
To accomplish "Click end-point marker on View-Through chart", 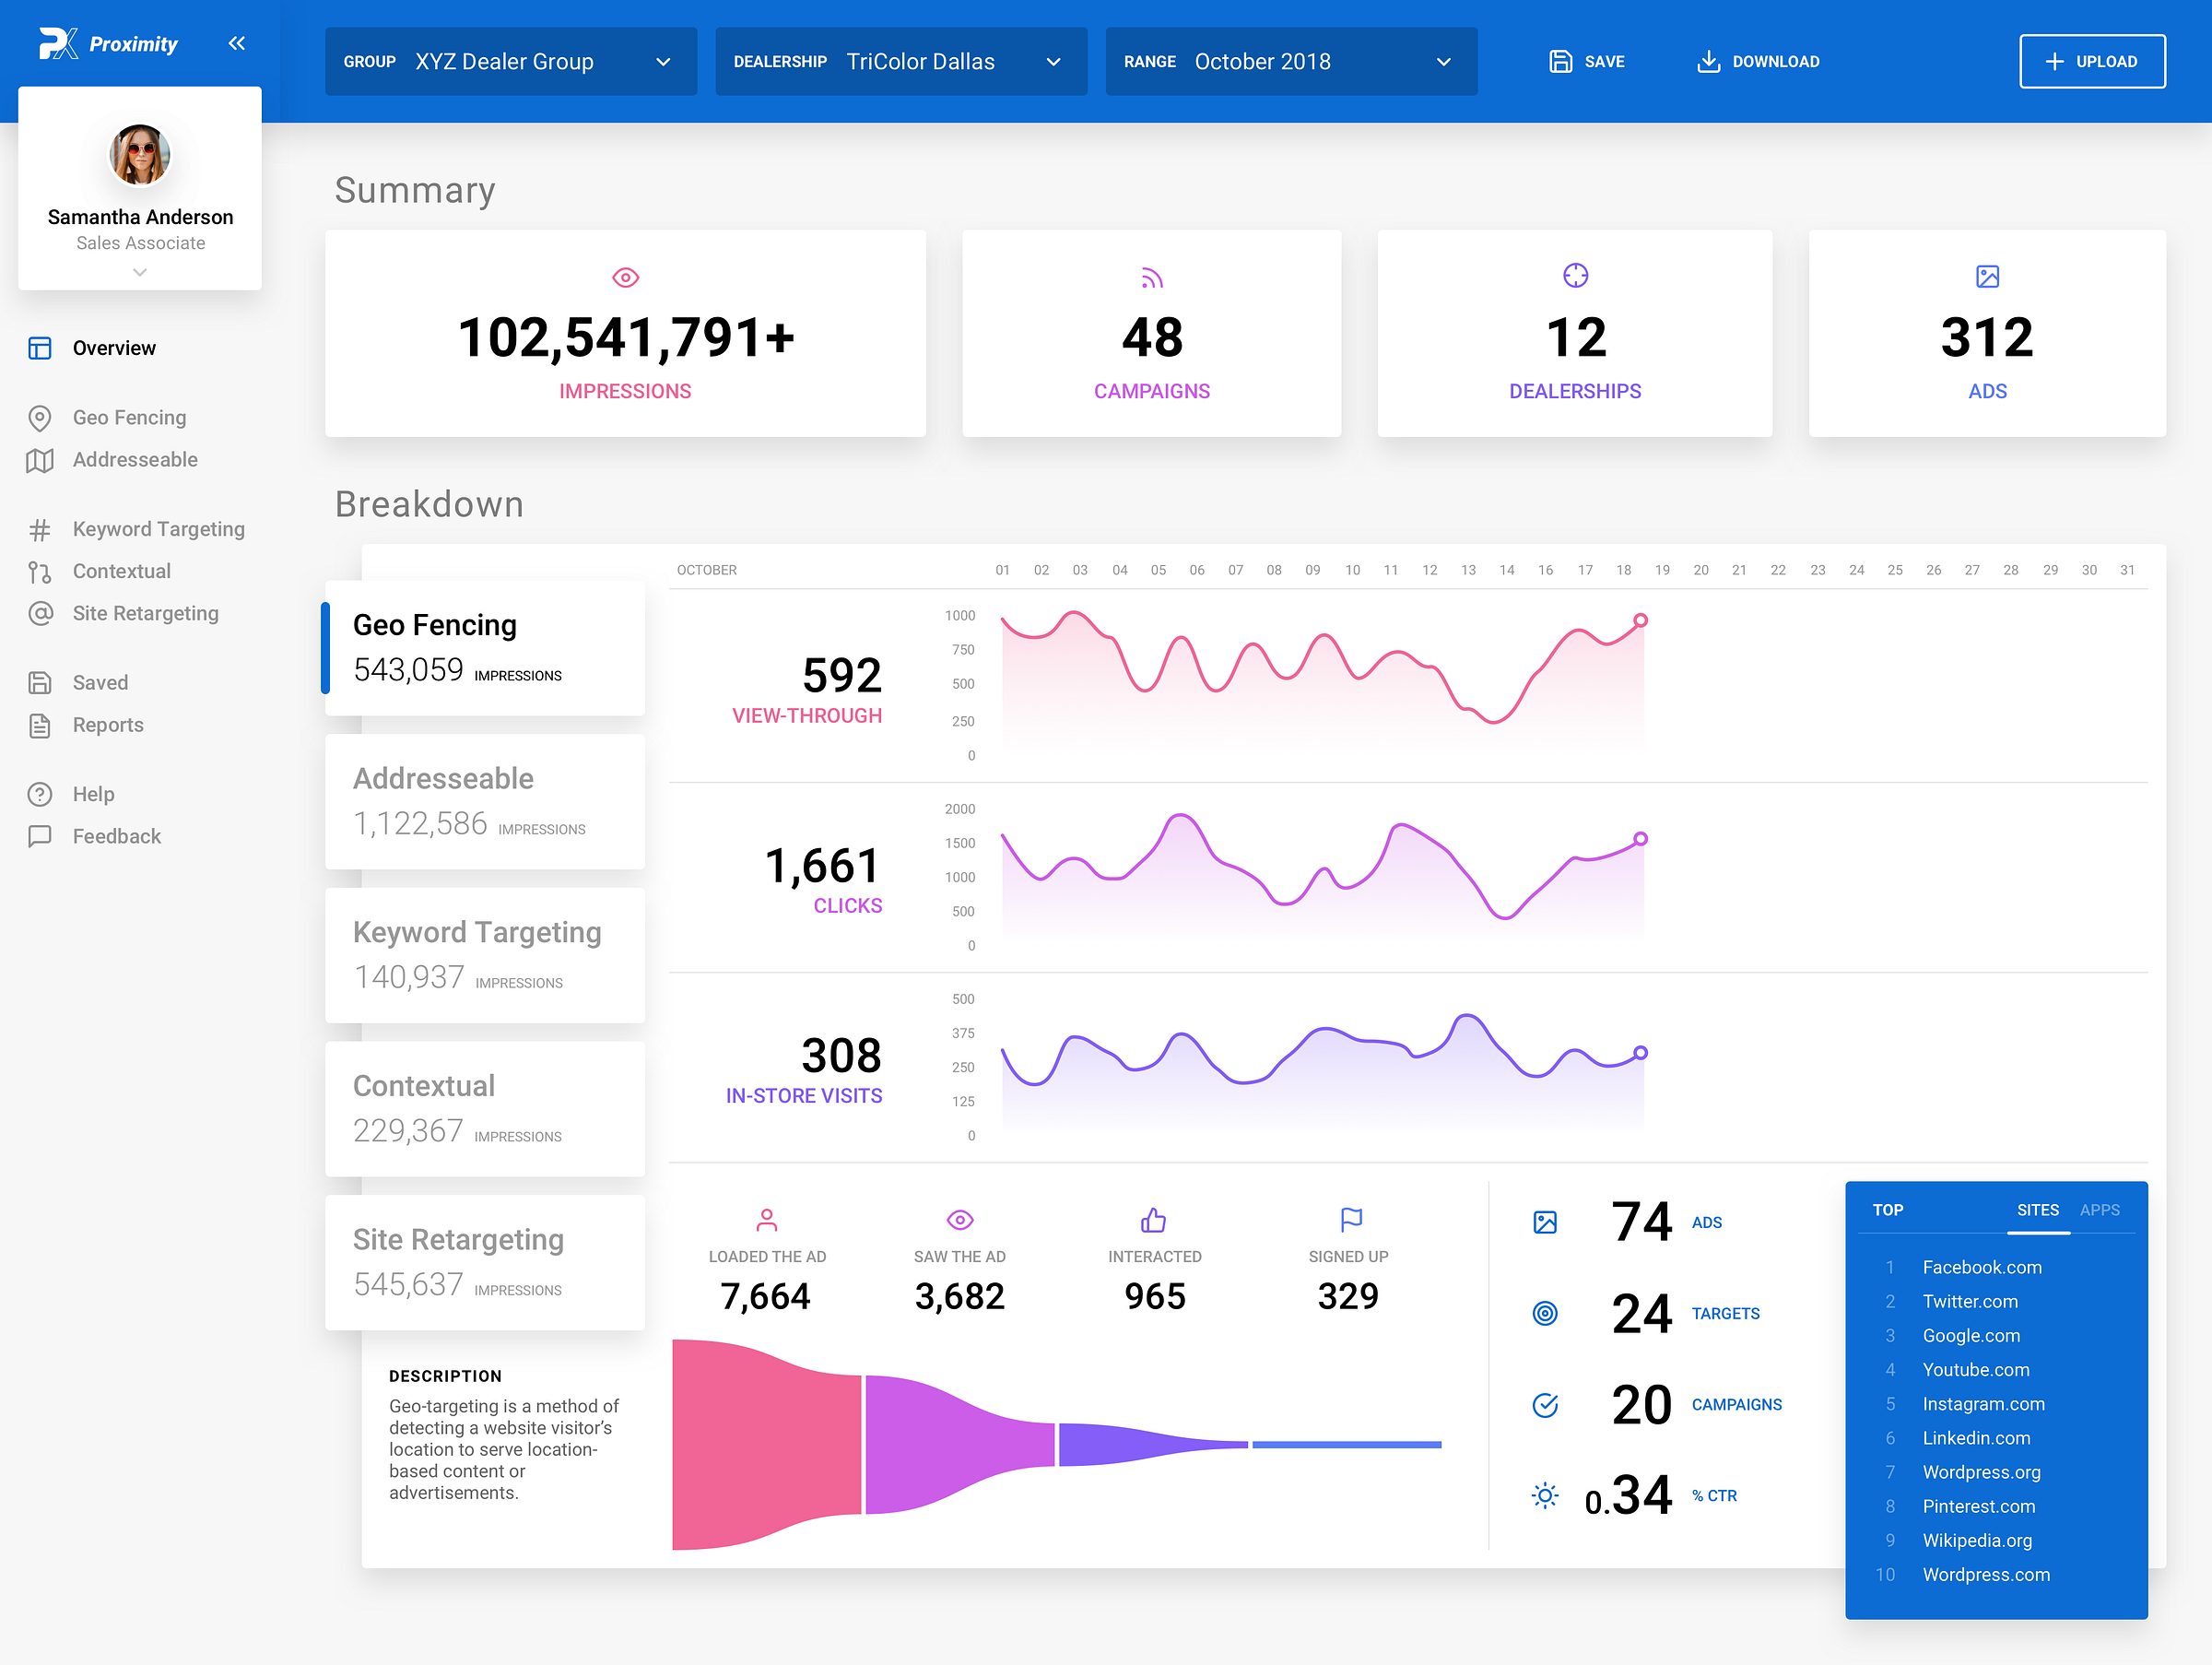I will 1640,620.
